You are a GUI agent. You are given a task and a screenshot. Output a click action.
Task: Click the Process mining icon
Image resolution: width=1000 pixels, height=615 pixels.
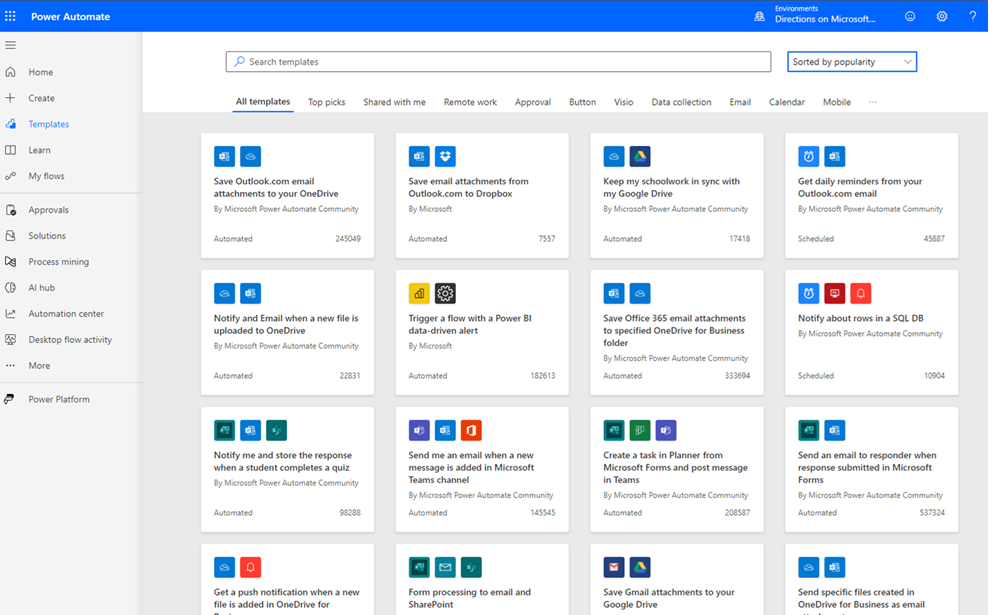pyautogui.click(x=10, y=262)
